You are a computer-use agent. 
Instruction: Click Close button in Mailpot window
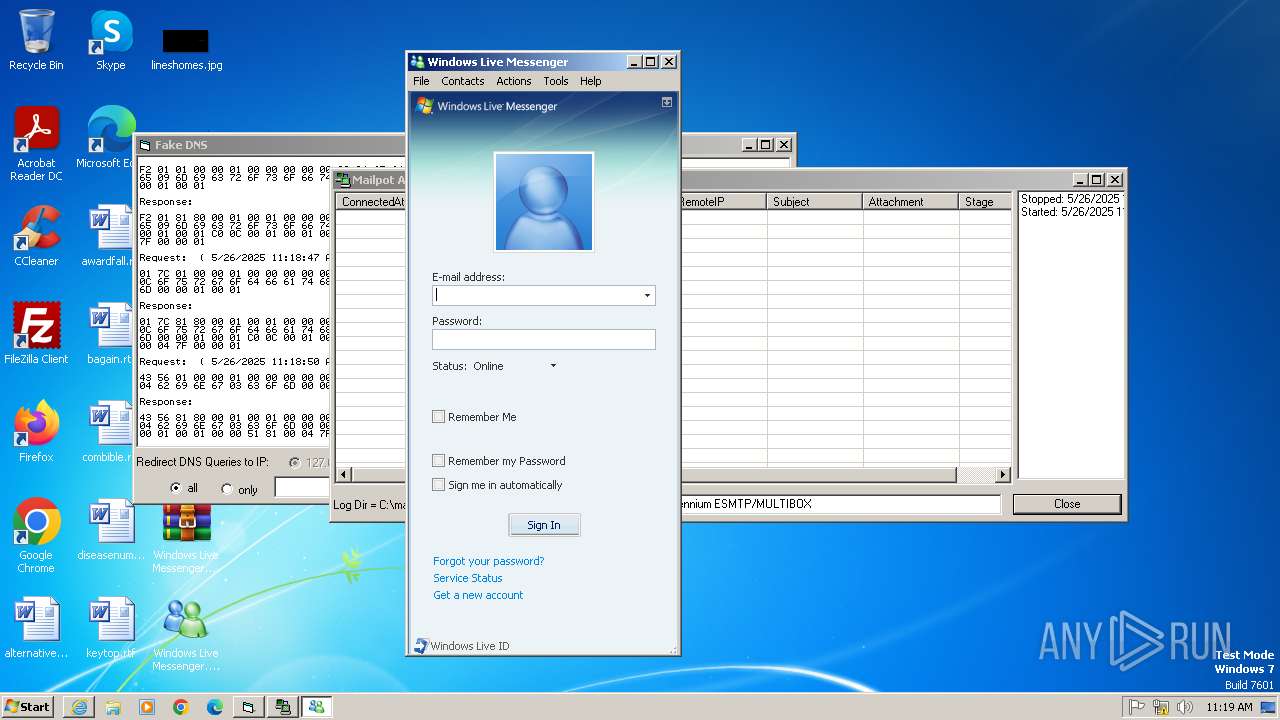1067,504
